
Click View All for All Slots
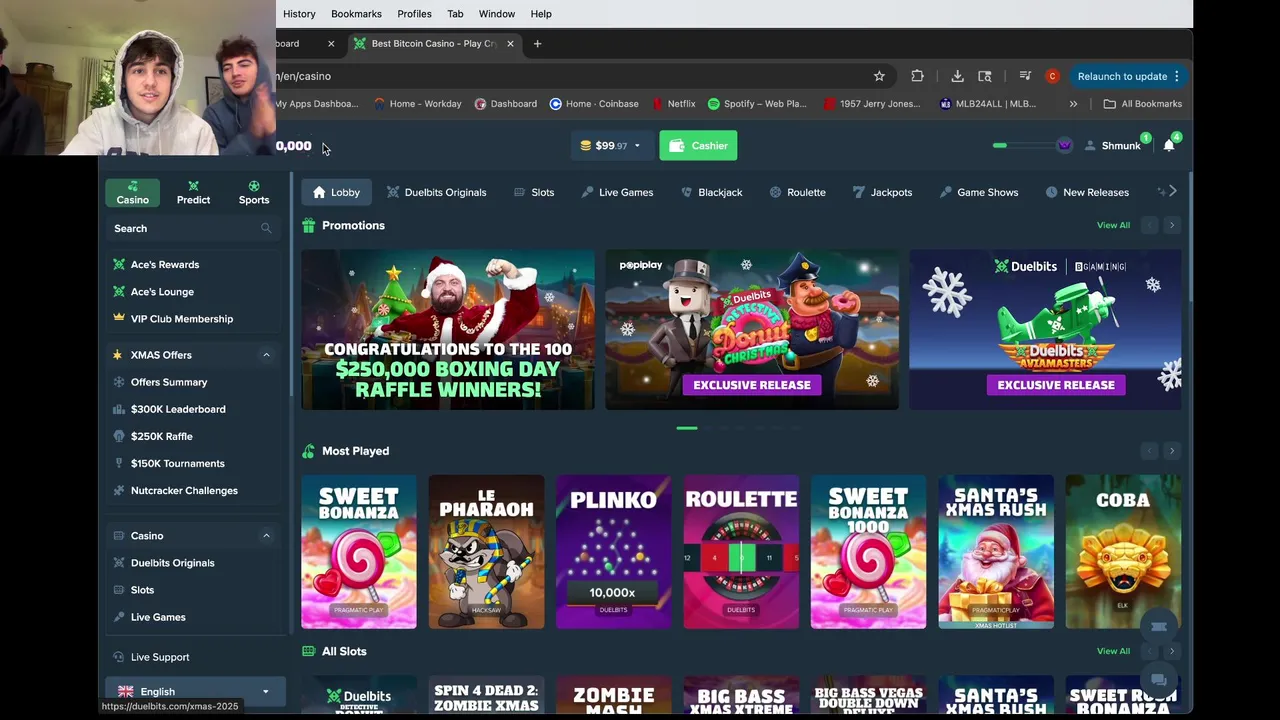coord(1113,651)
